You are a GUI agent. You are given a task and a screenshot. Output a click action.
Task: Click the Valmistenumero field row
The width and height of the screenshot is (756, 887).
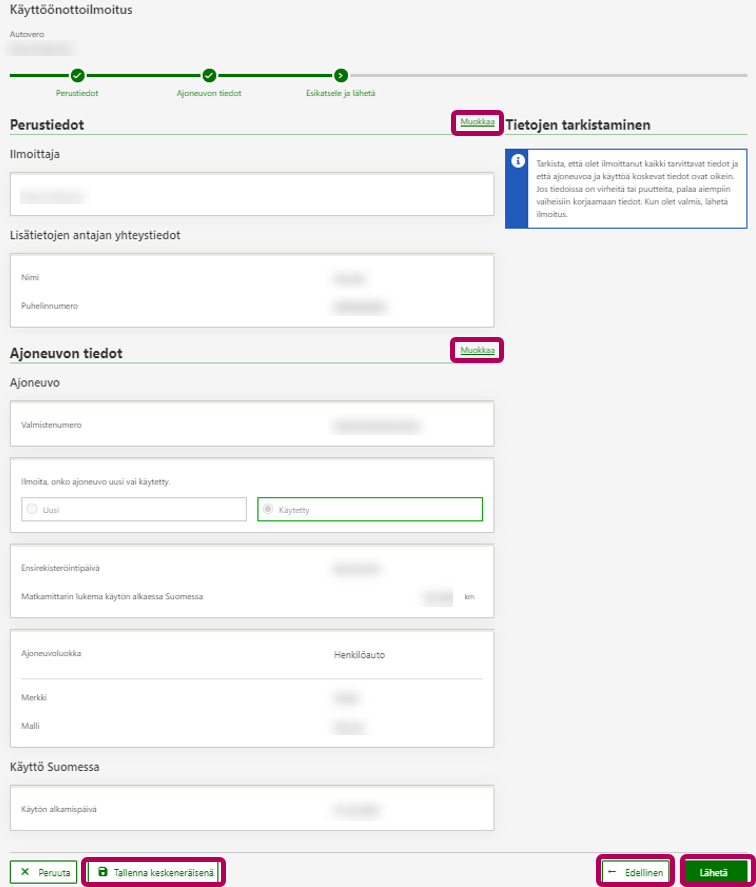click(252, 425)
